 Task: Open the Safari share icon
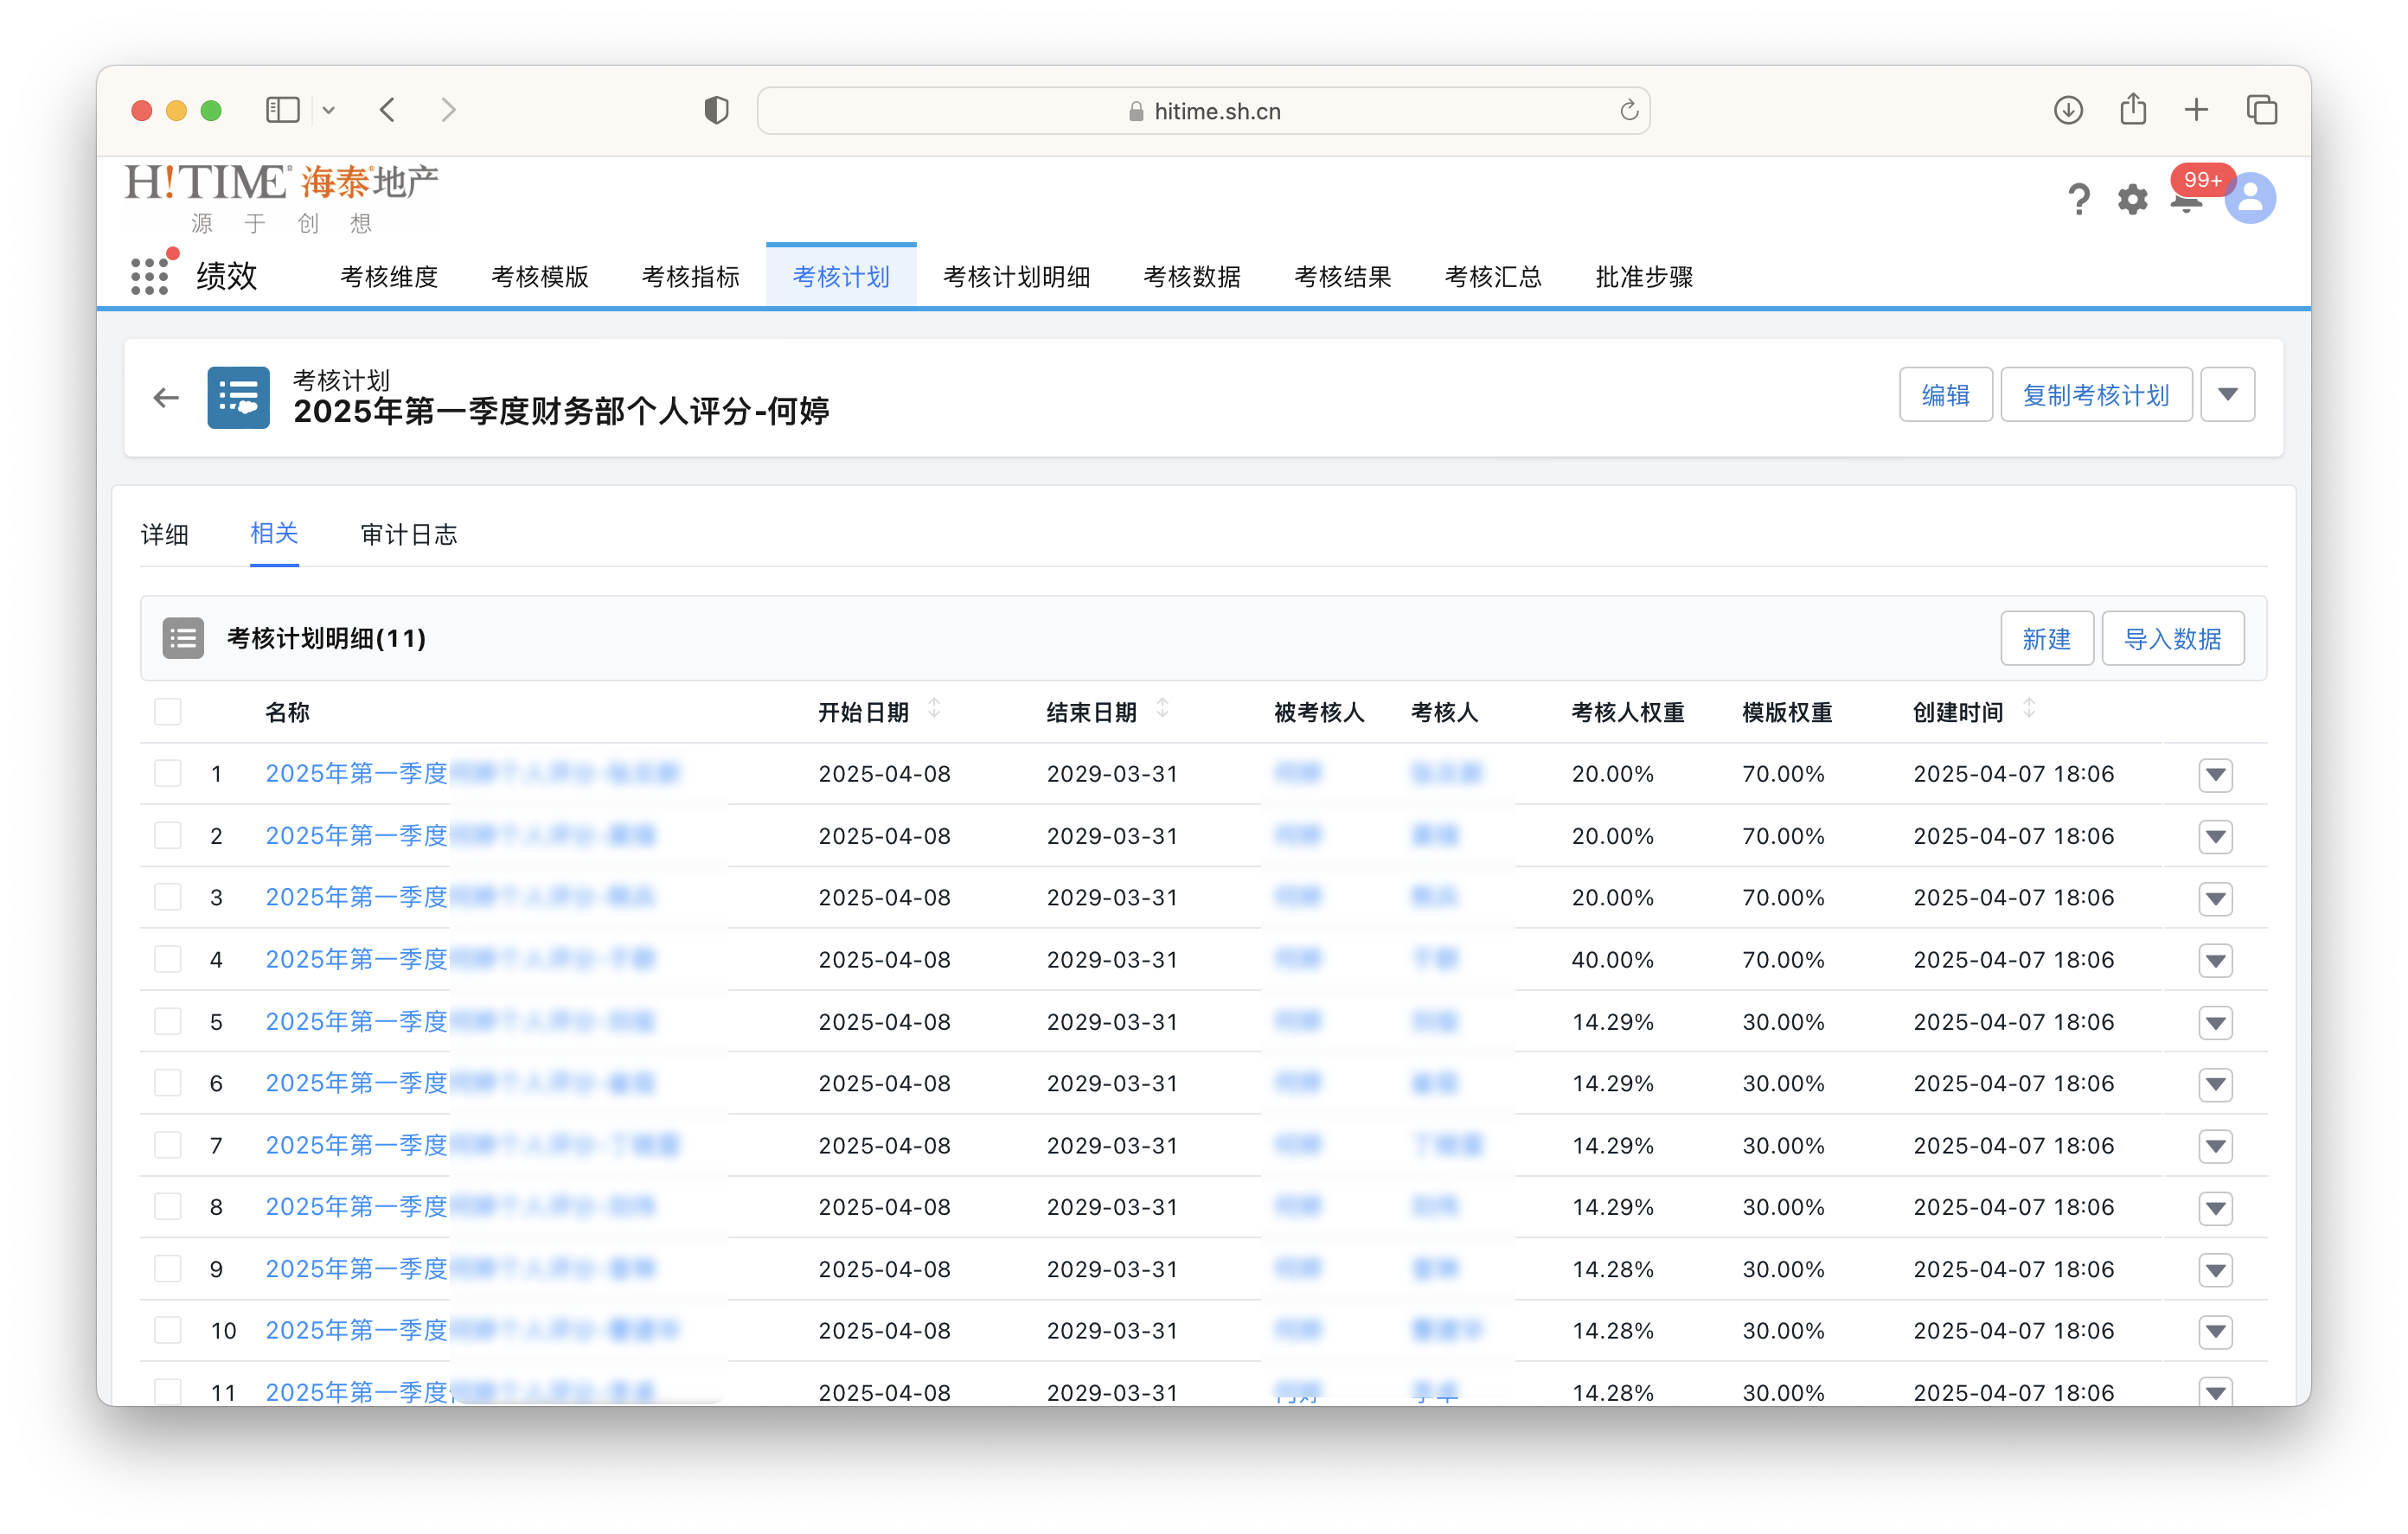pos(2132,108)
